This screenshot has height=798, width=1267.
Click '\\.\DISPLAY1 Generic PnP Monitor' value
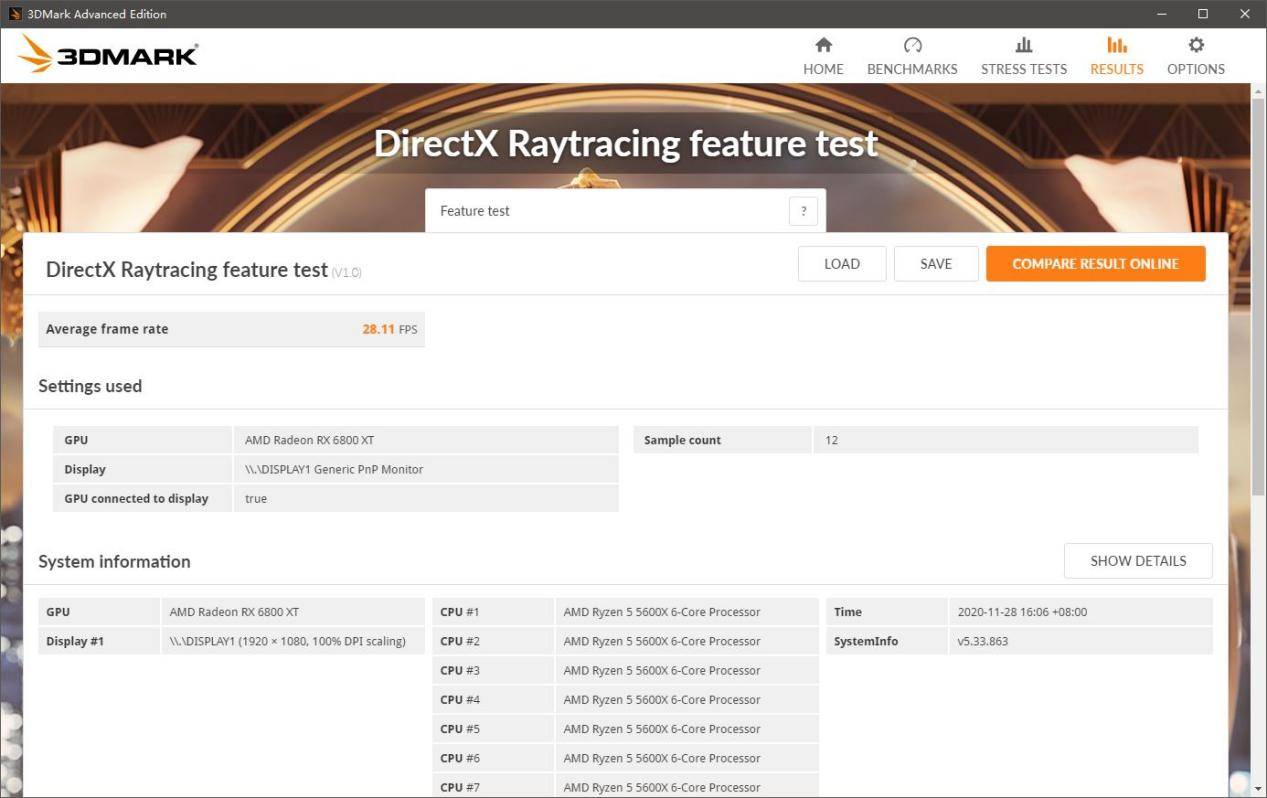(x=334, y=469)
